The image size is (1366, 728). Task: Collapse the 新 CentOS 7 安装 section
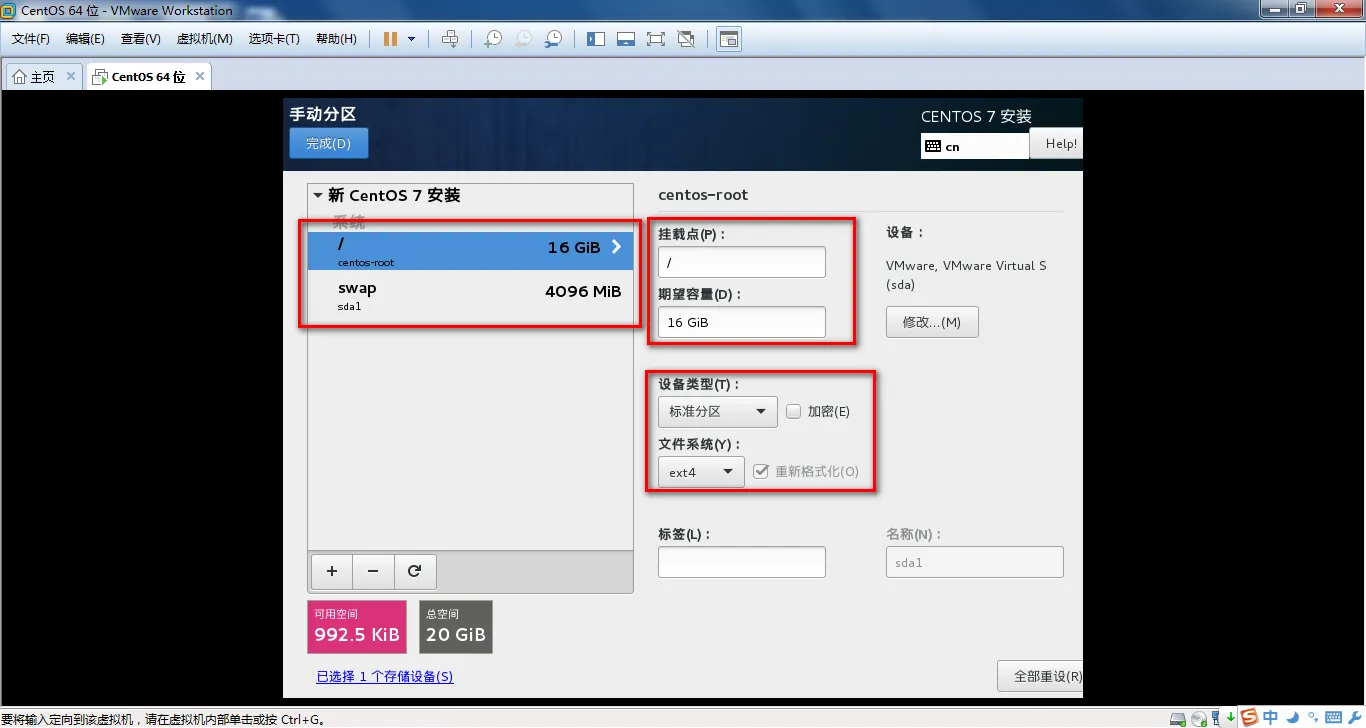pos(318,196)
